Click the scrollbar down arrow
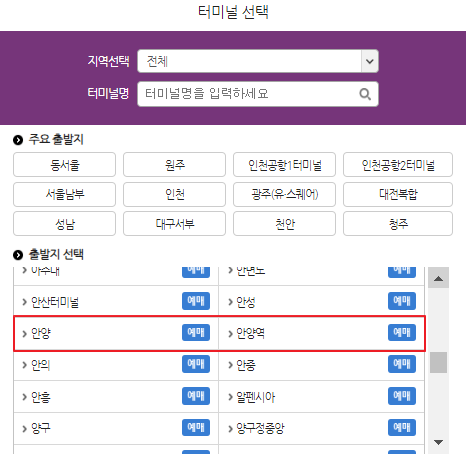The width and height of the screenshot is (466, 464). [x=438, y=442]
